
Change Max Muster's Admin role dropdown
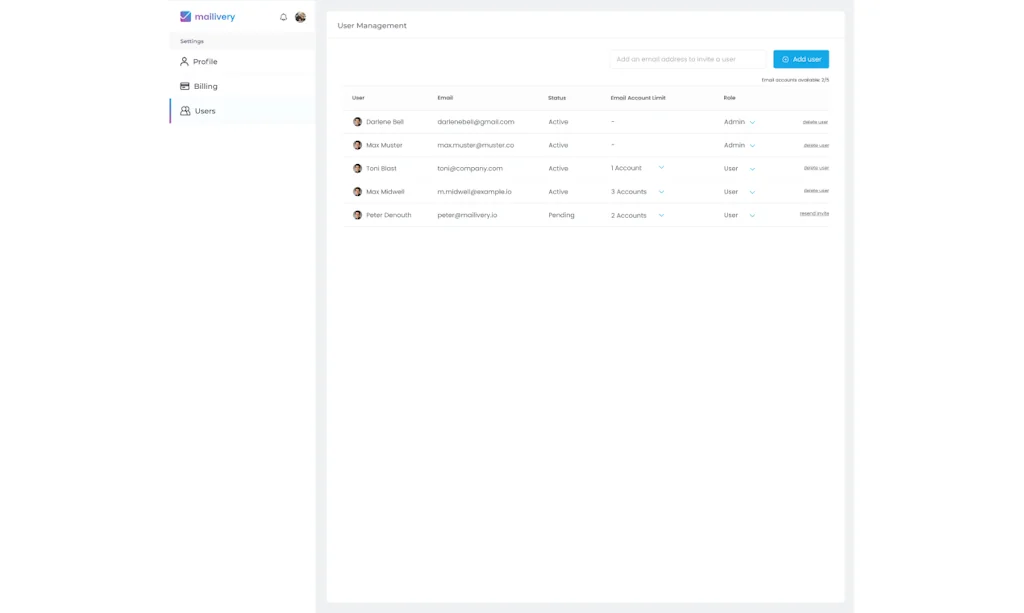click(752, 145)
